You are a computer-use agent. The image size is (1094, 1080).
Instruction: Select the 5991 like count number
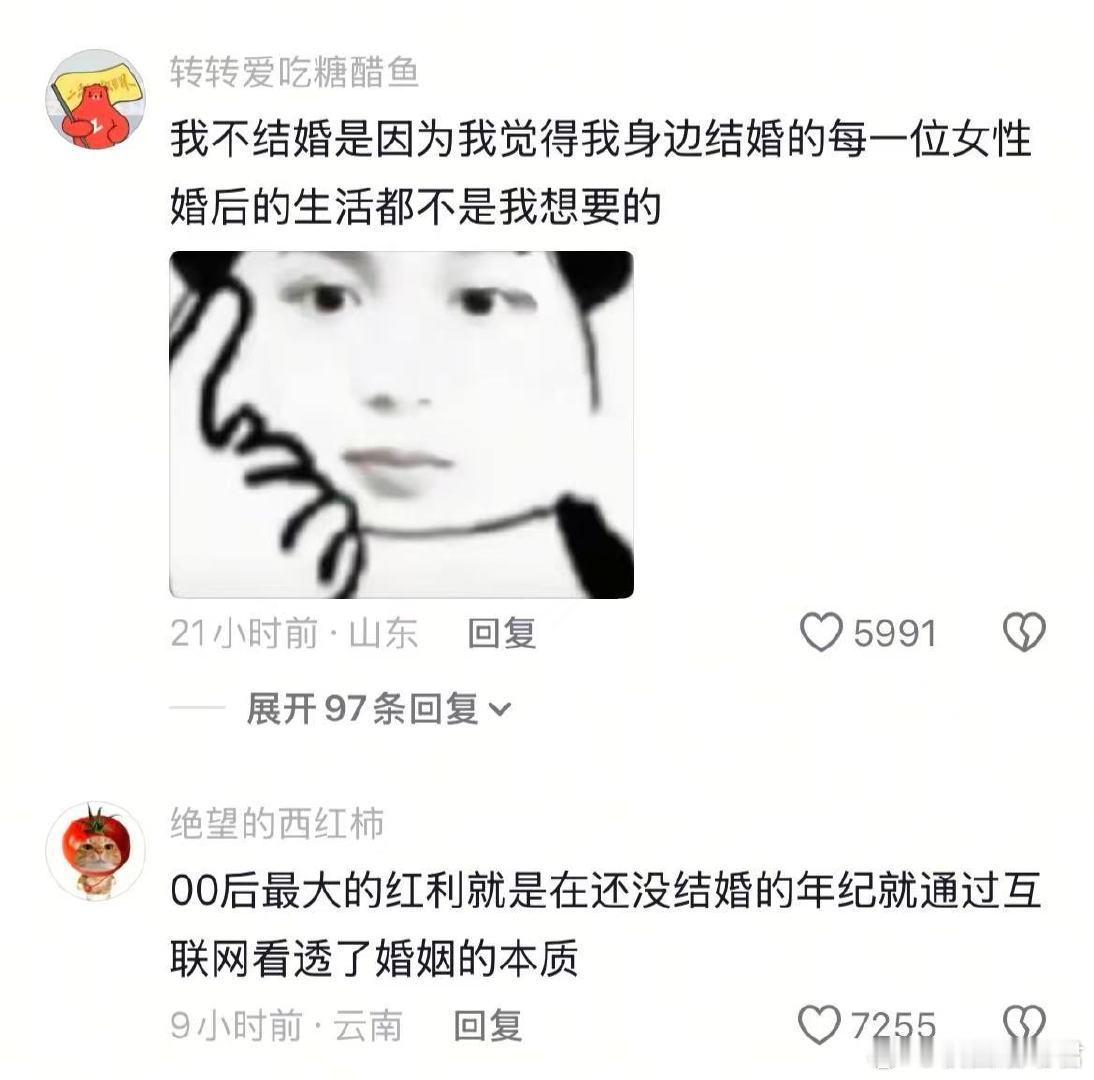coord(894,633)
